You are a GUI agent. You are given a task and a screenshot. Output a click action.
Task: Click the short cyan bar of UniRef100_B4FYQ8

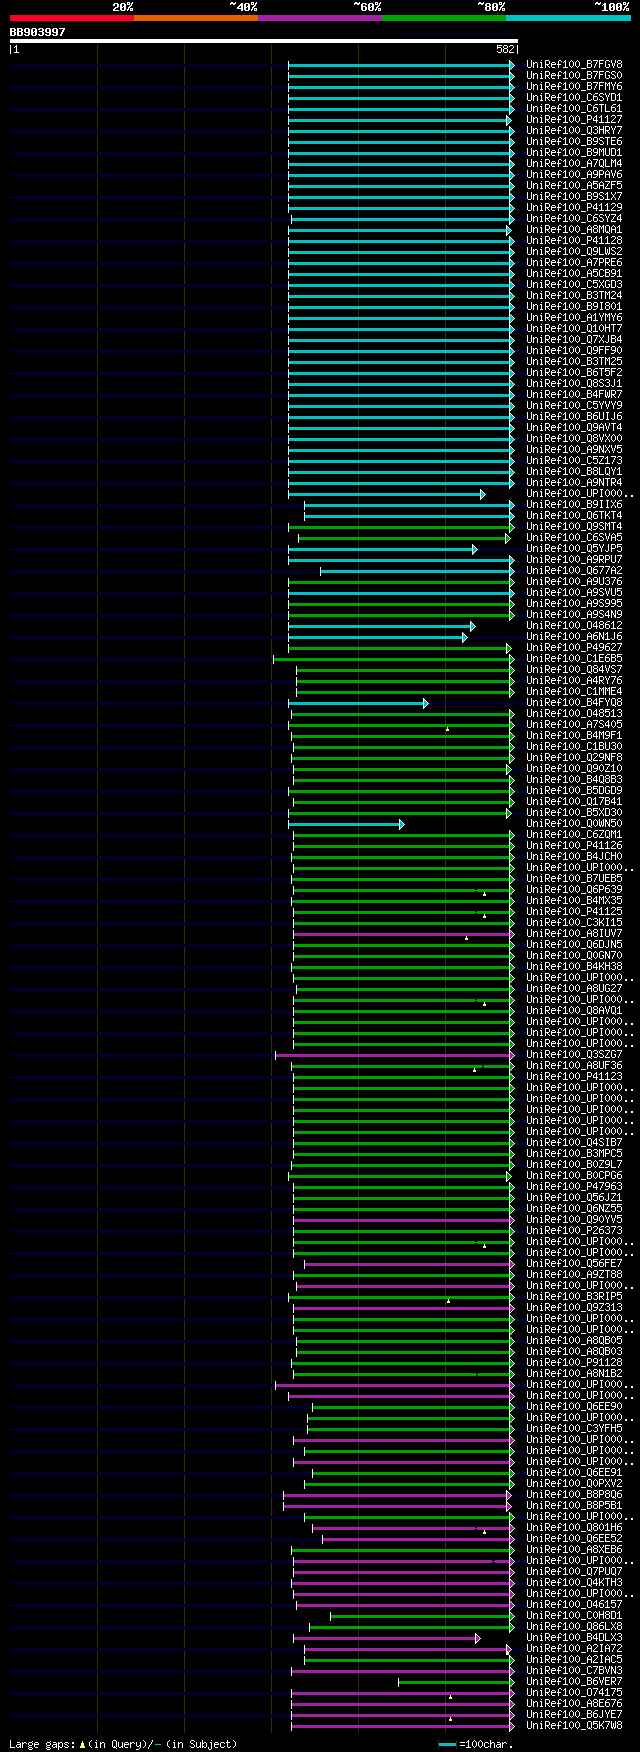358,703
